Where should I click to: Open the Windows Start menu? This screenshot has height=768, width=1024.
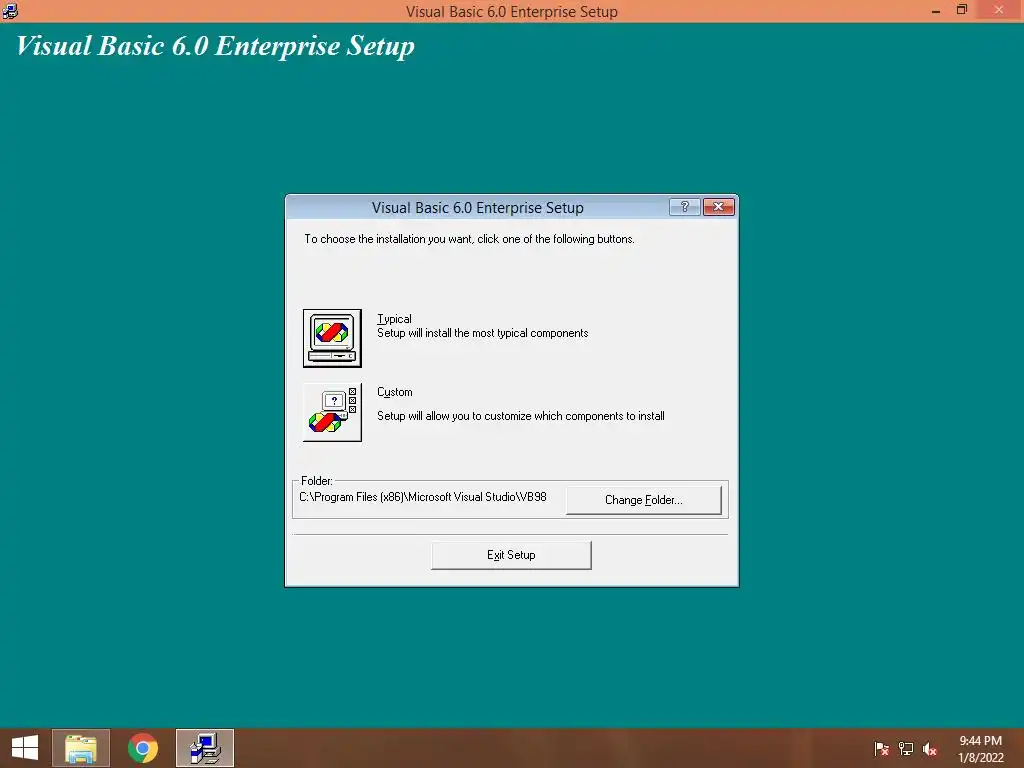coord(25,748)
